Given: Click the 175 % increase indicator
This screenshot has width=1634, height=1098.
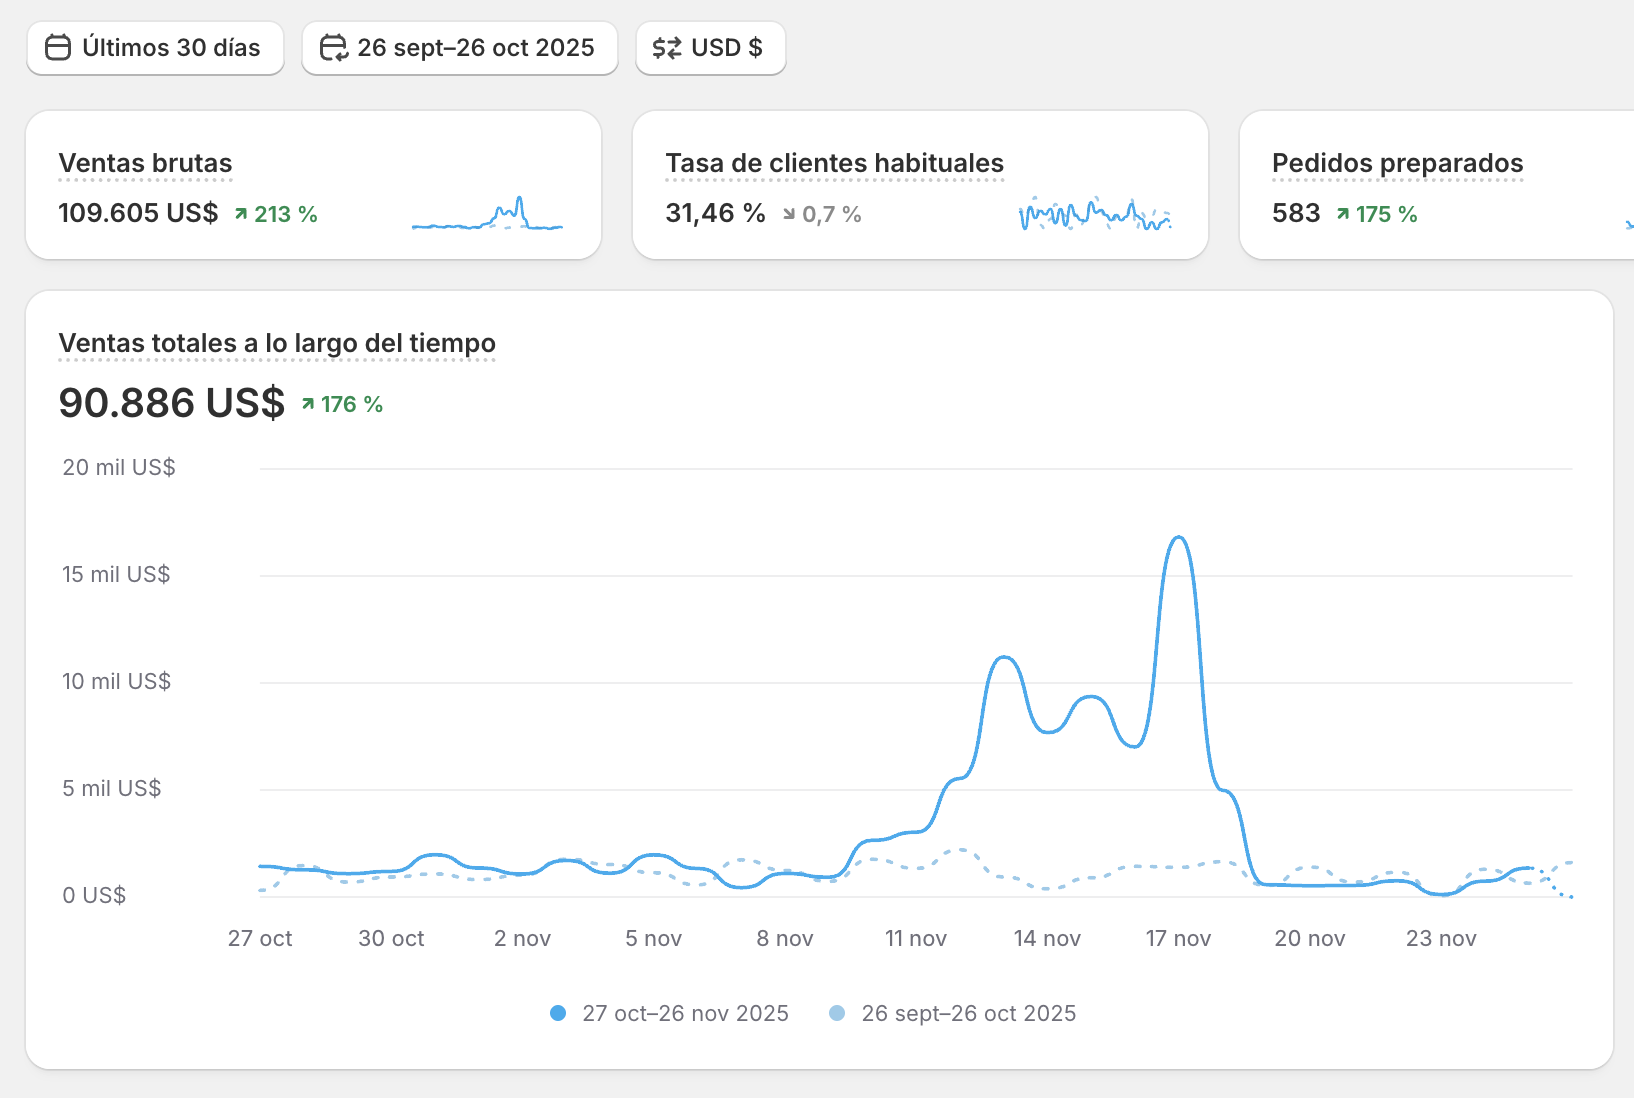Looking at the screenshot, I should (1377, 214).
